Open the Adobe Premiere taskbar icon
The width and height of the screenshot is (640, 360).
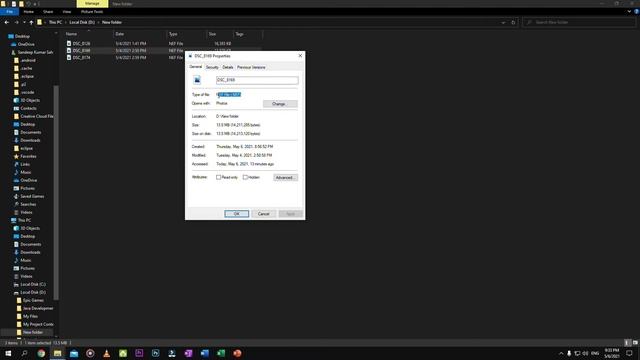pyautogui.click(x=139, y=353)
